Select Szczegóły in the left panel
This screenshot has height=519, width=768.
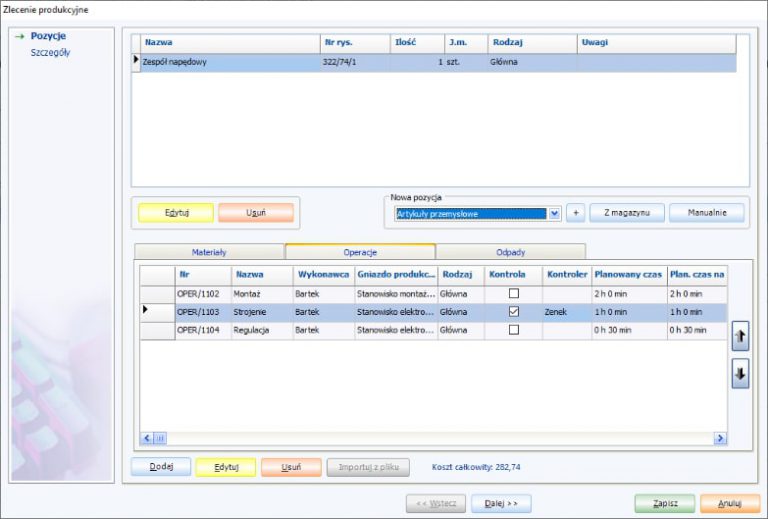50,52
